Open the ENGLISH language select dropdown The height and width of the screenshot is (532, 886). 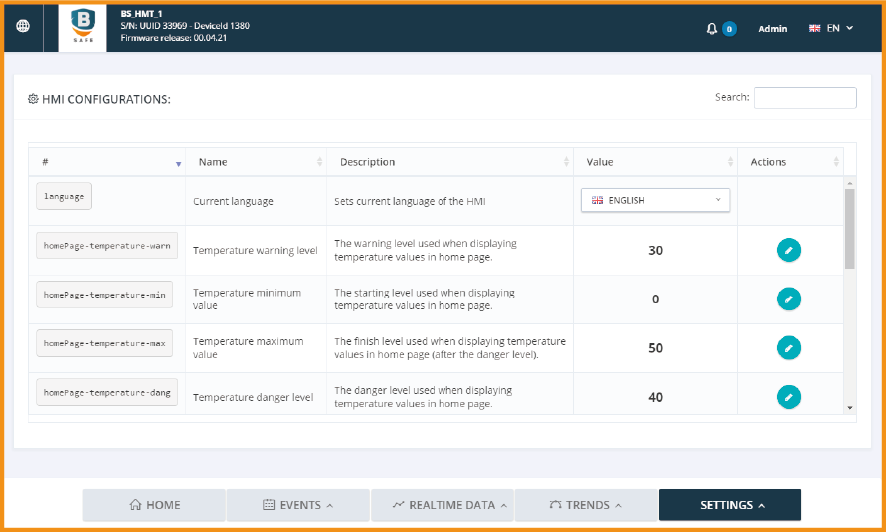655,200
